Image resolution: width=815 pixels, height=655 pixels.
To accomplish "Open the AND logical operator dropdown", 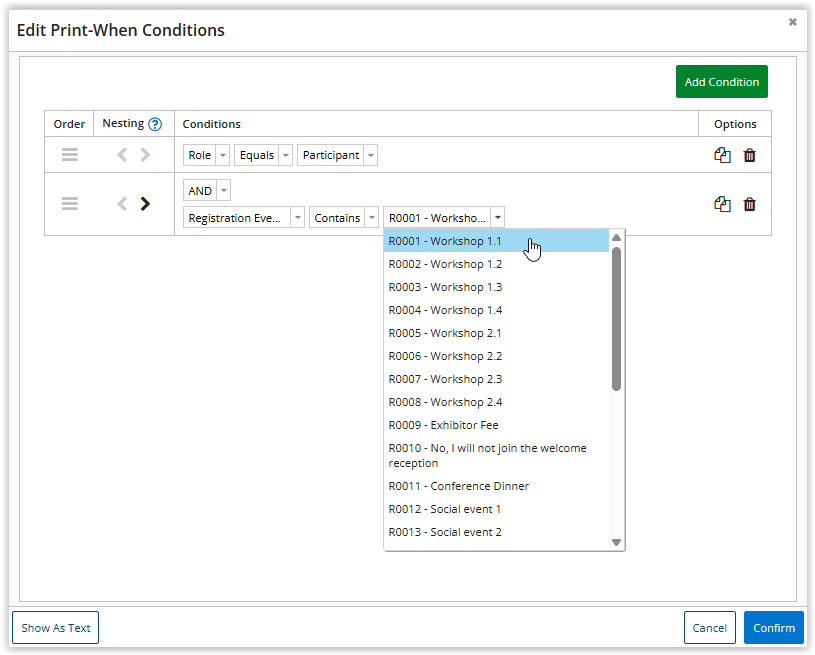I will click(x=207, y=191).
